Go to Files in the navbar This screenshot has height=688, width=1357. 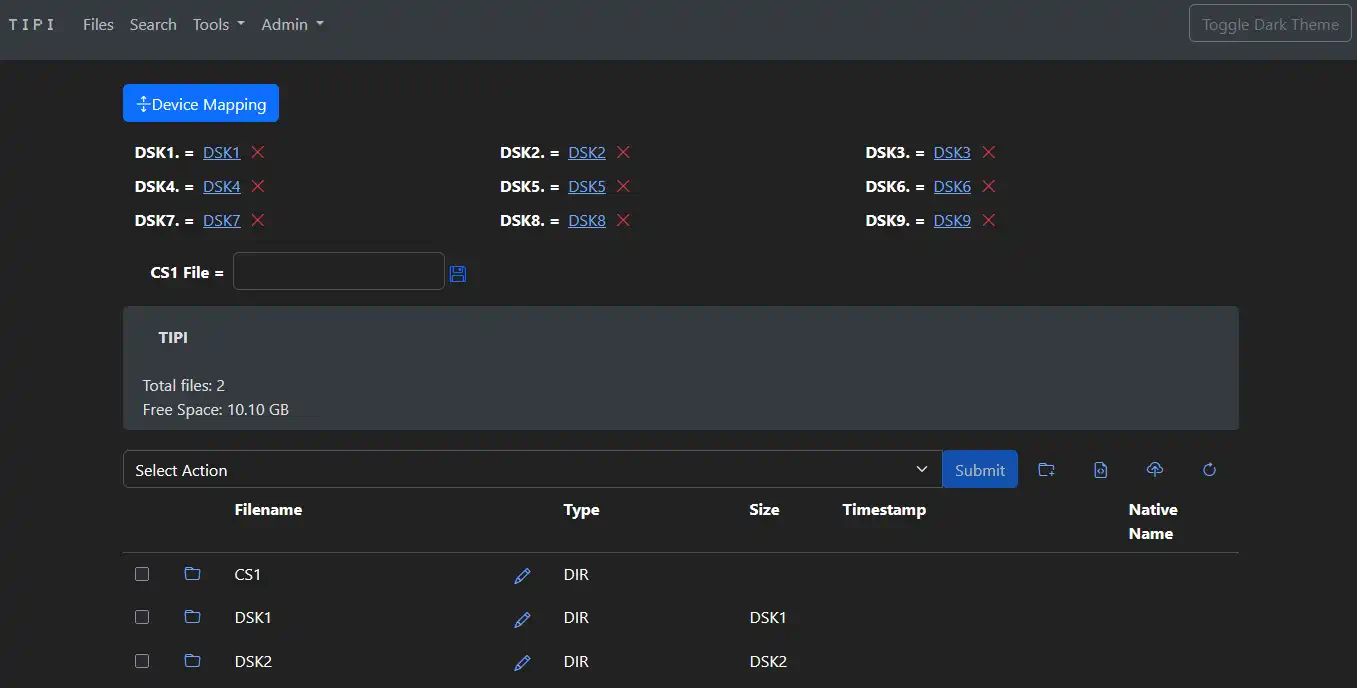pos(98,25)
